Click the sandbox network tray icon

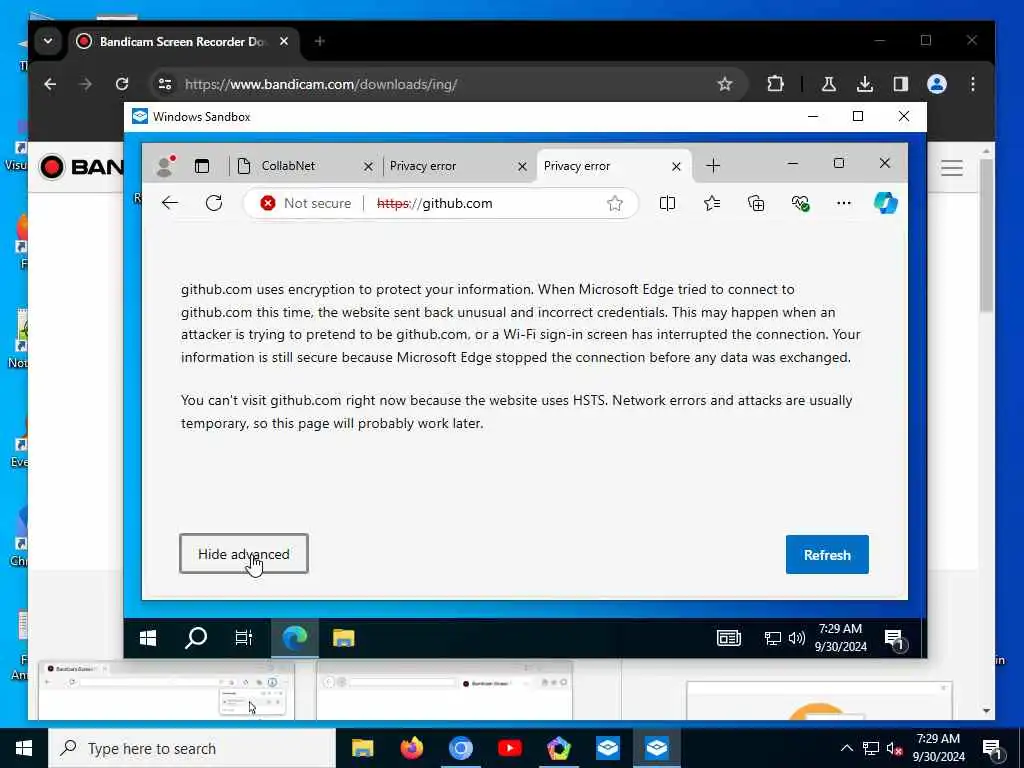tap(773, 638)
